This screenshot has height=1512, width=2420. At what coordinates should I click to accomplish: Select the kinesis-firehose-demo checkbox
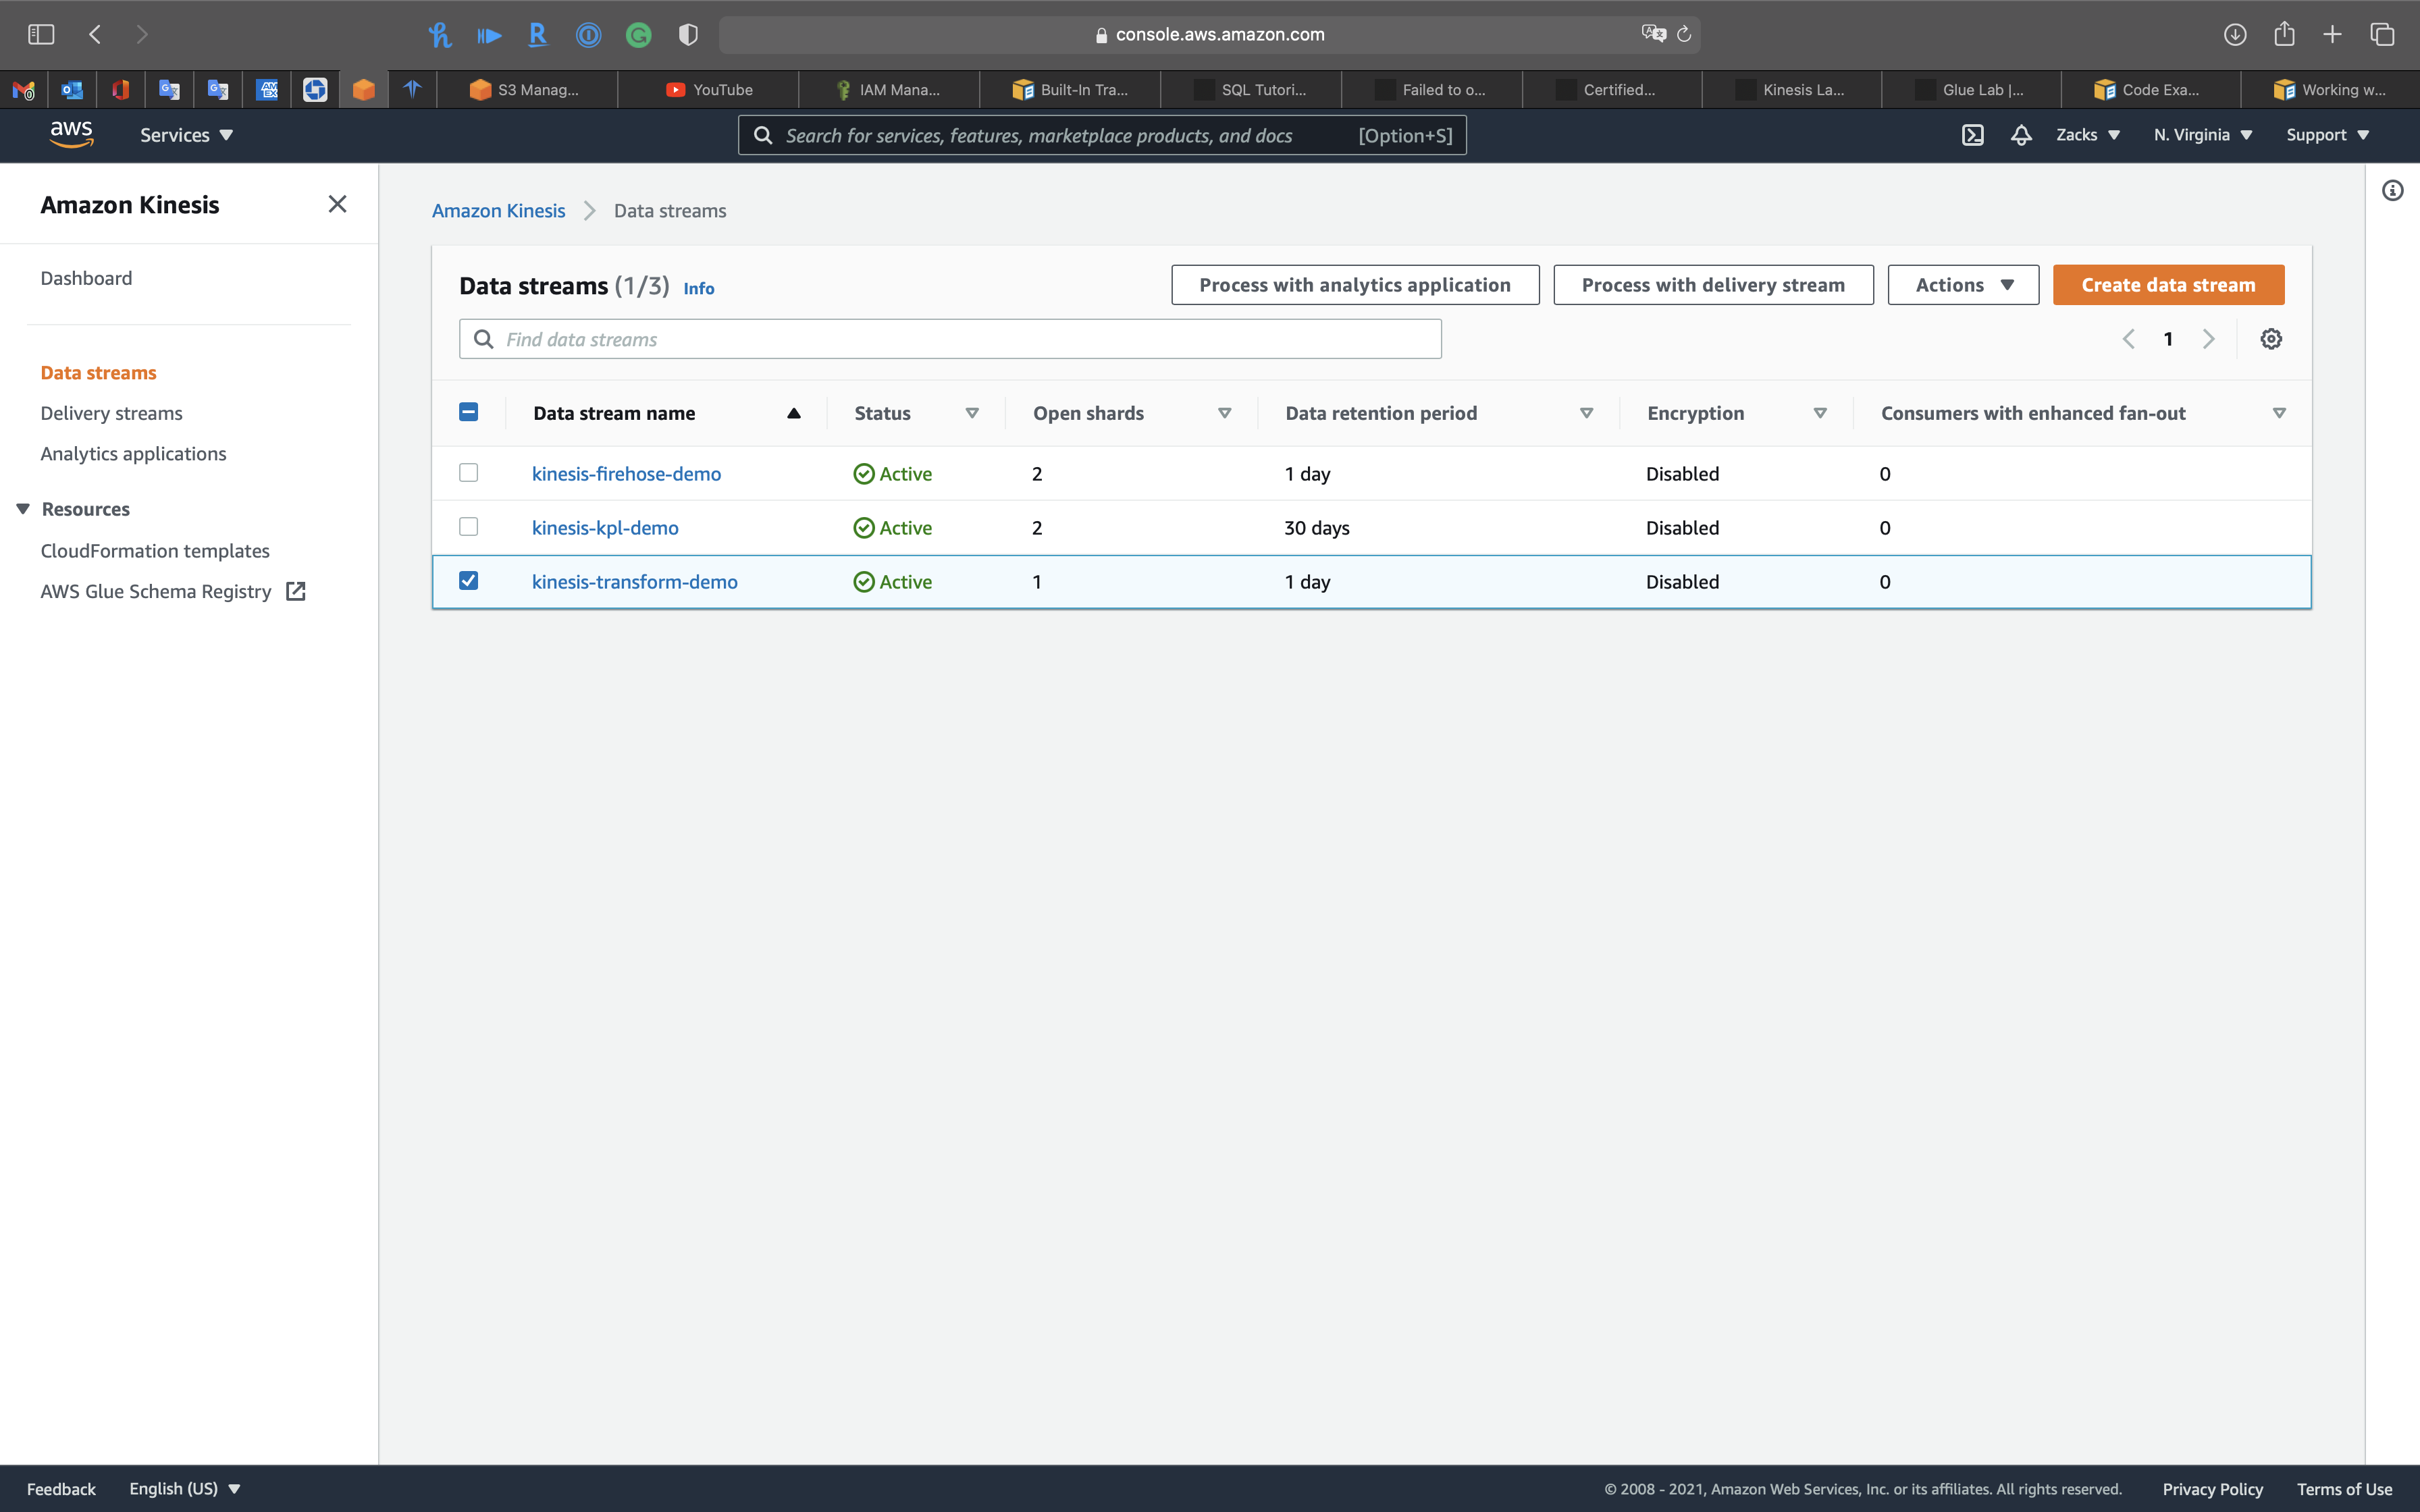click(468, 473)
